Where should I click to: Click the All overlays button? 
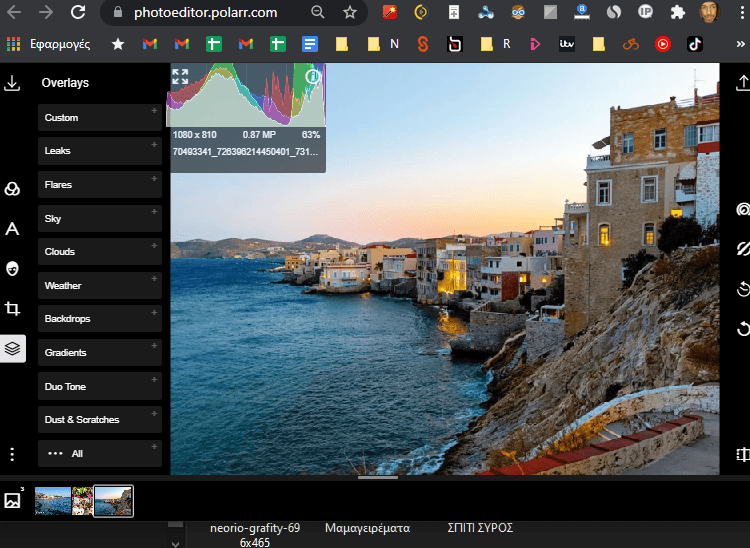click(x=100, y=453)
